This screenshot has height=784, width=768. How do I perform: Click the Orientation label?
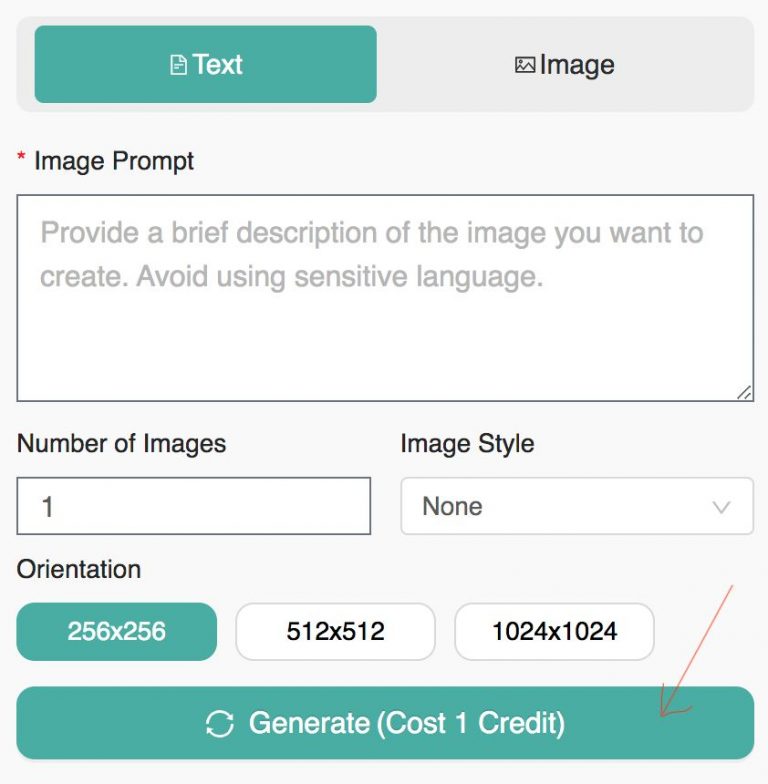click(79, 569)
